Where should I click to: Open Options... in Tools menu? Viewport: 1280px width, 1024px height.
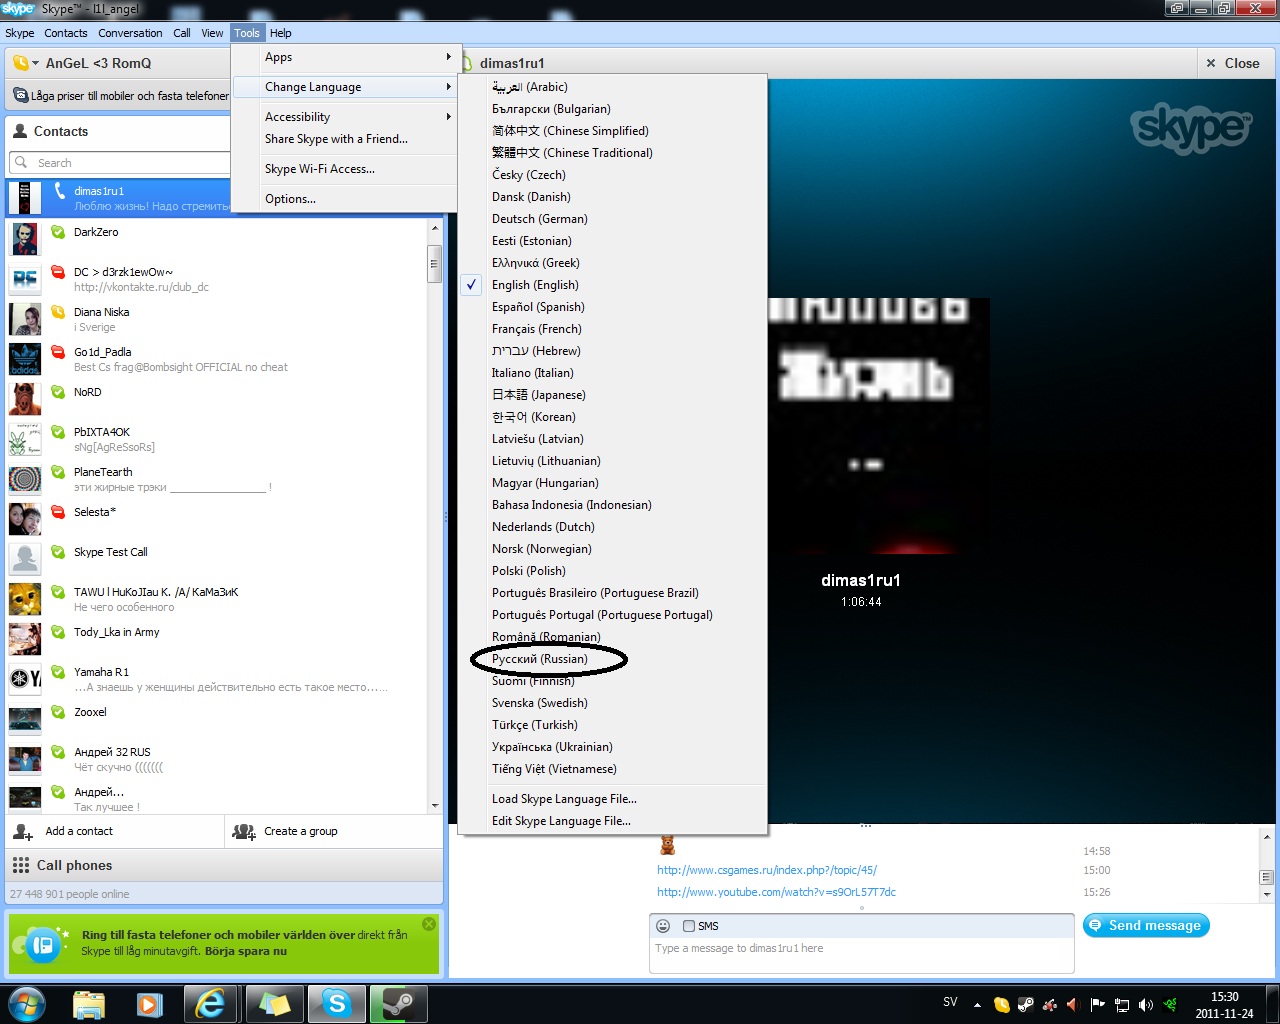pyautogui.click(x=290, y=199)
